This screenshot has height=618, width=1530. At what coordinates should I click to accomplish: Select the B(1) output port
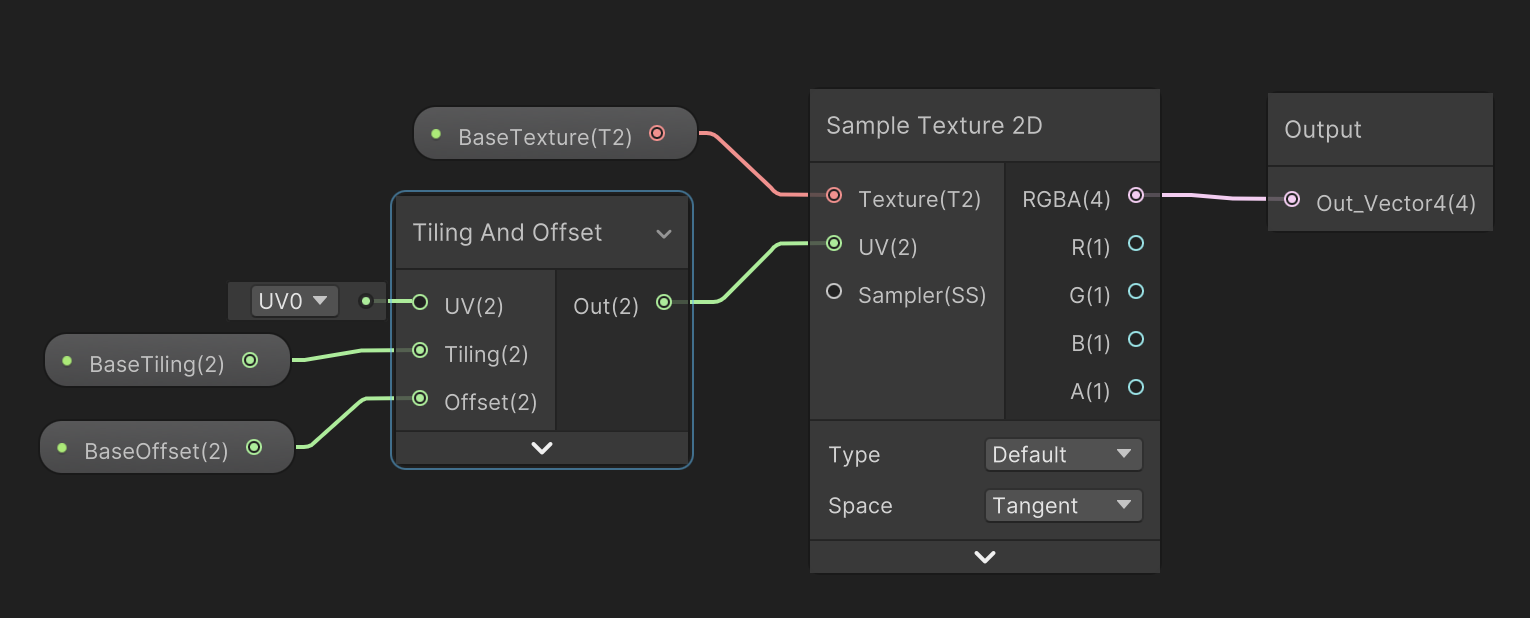click(x=1135, y=339)
